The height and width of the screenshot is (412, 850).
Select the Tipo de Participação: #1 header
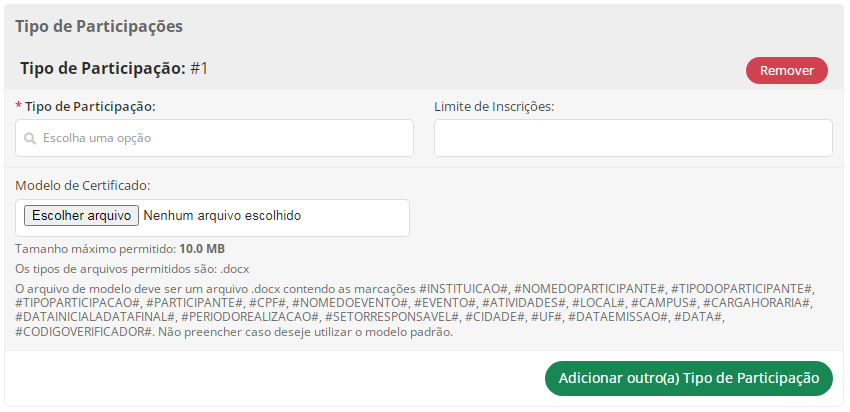click(x=114, y=69)
